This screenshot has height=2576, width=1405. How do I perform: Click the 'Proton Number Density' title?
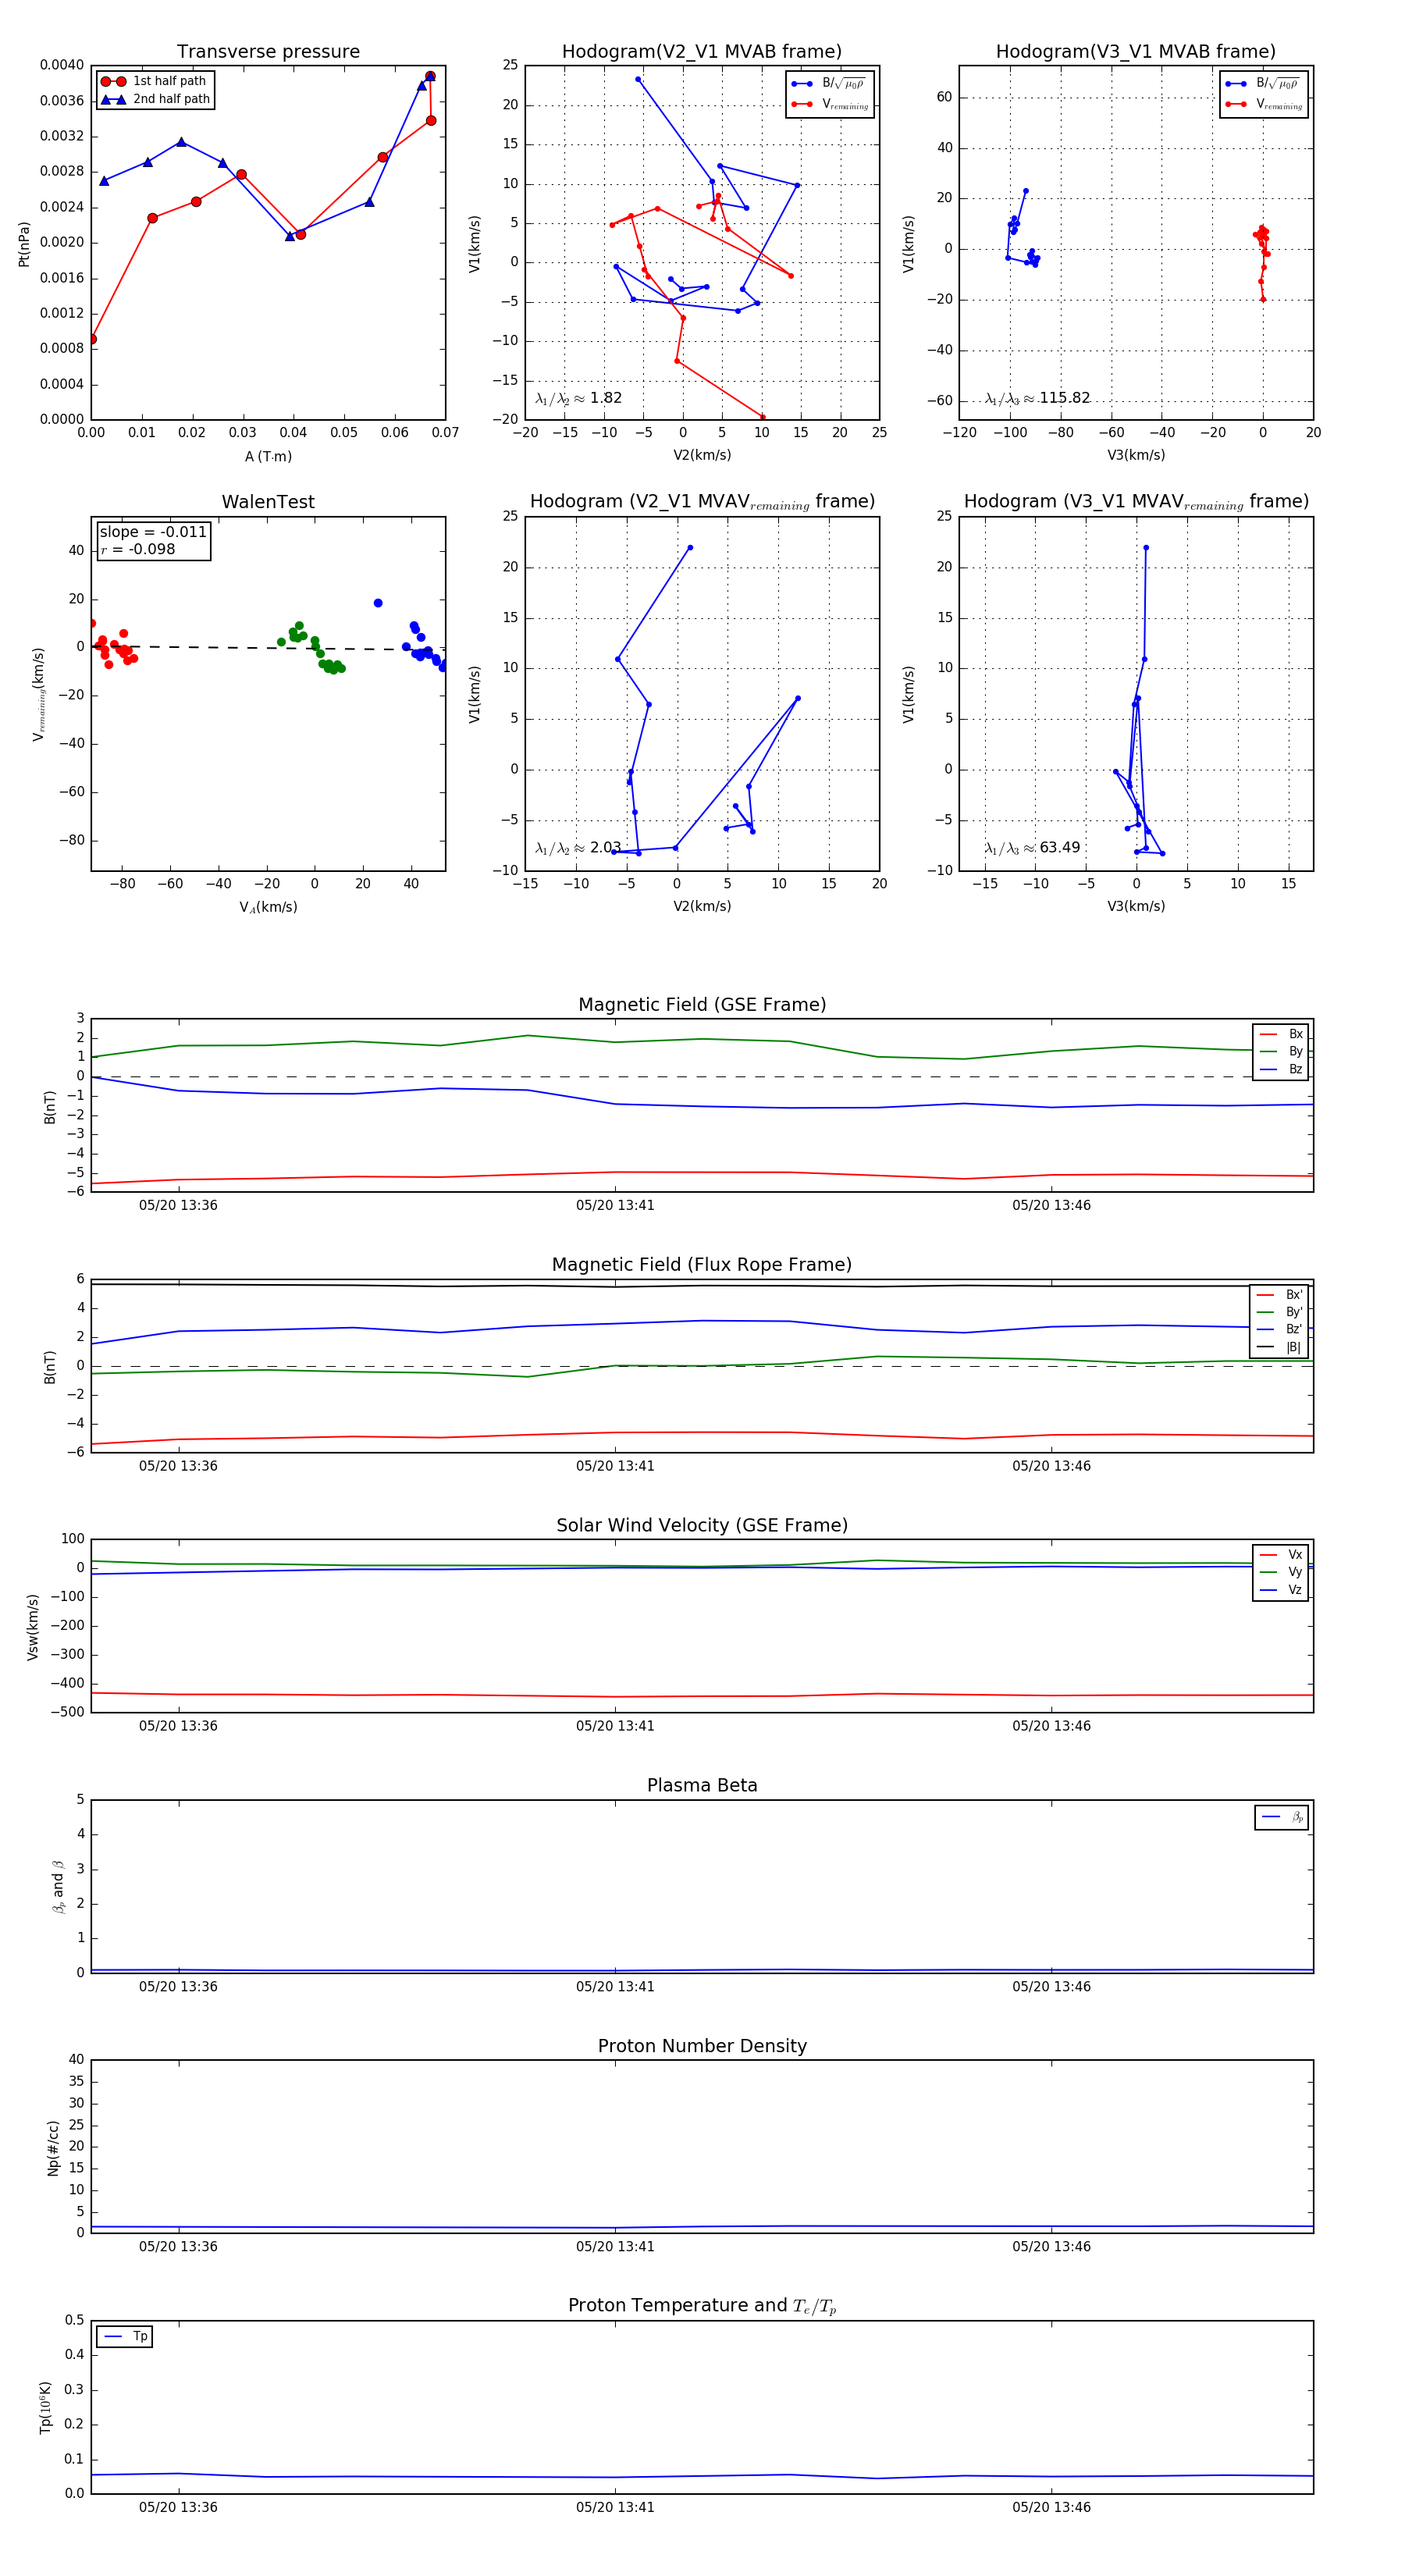point(702,2046)
